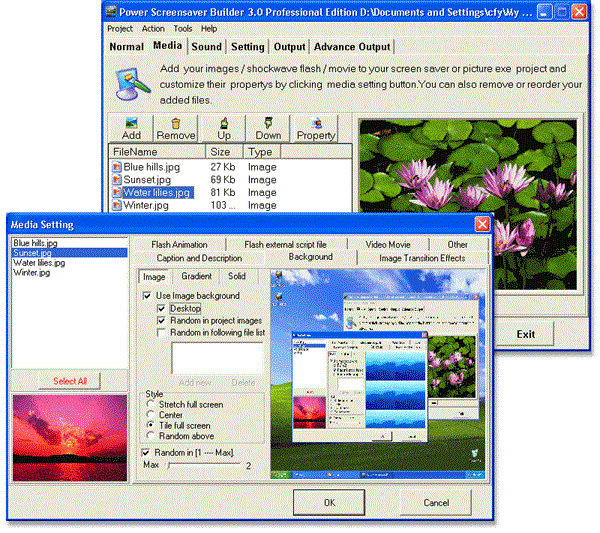Move the file up with the Up button
The image size is (600, 533).
click(x=224, y=129)
